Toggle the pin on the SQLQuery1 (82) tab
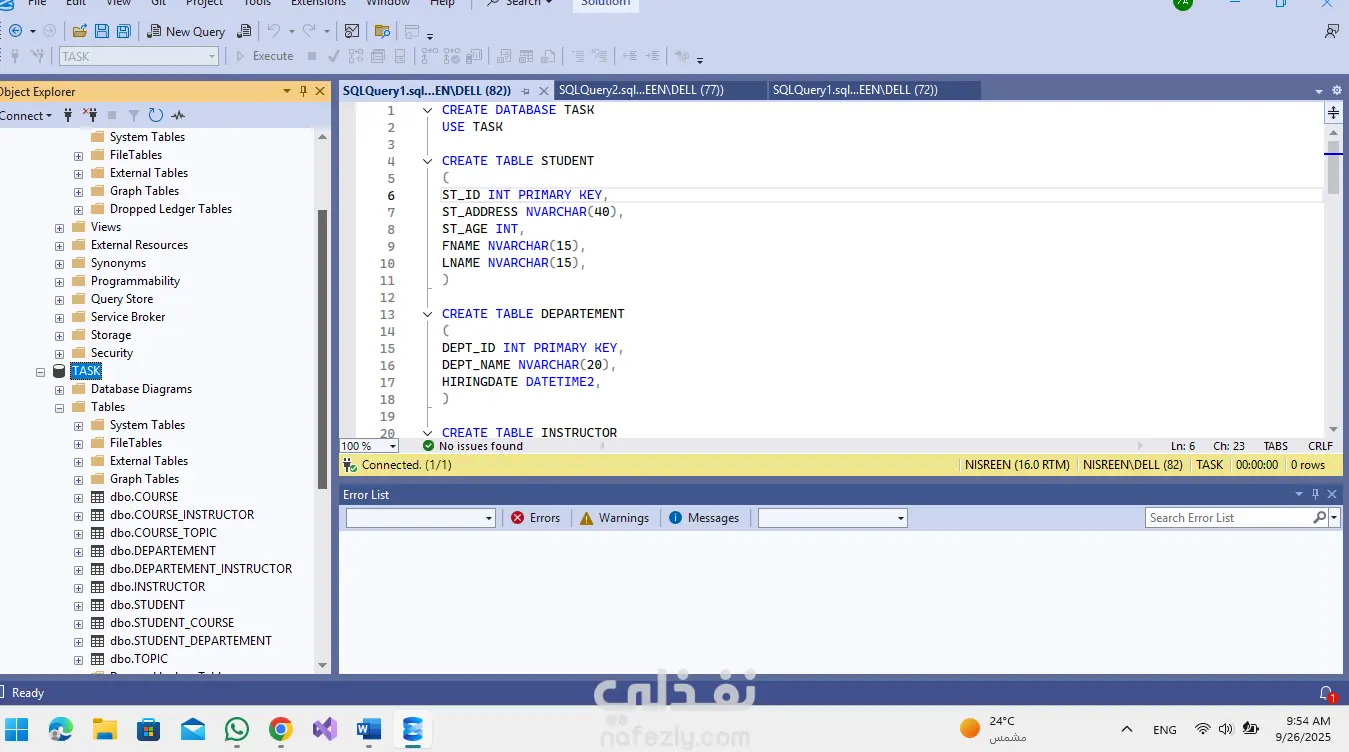Viewport: 1349px width, 752px height. (526, 91)
